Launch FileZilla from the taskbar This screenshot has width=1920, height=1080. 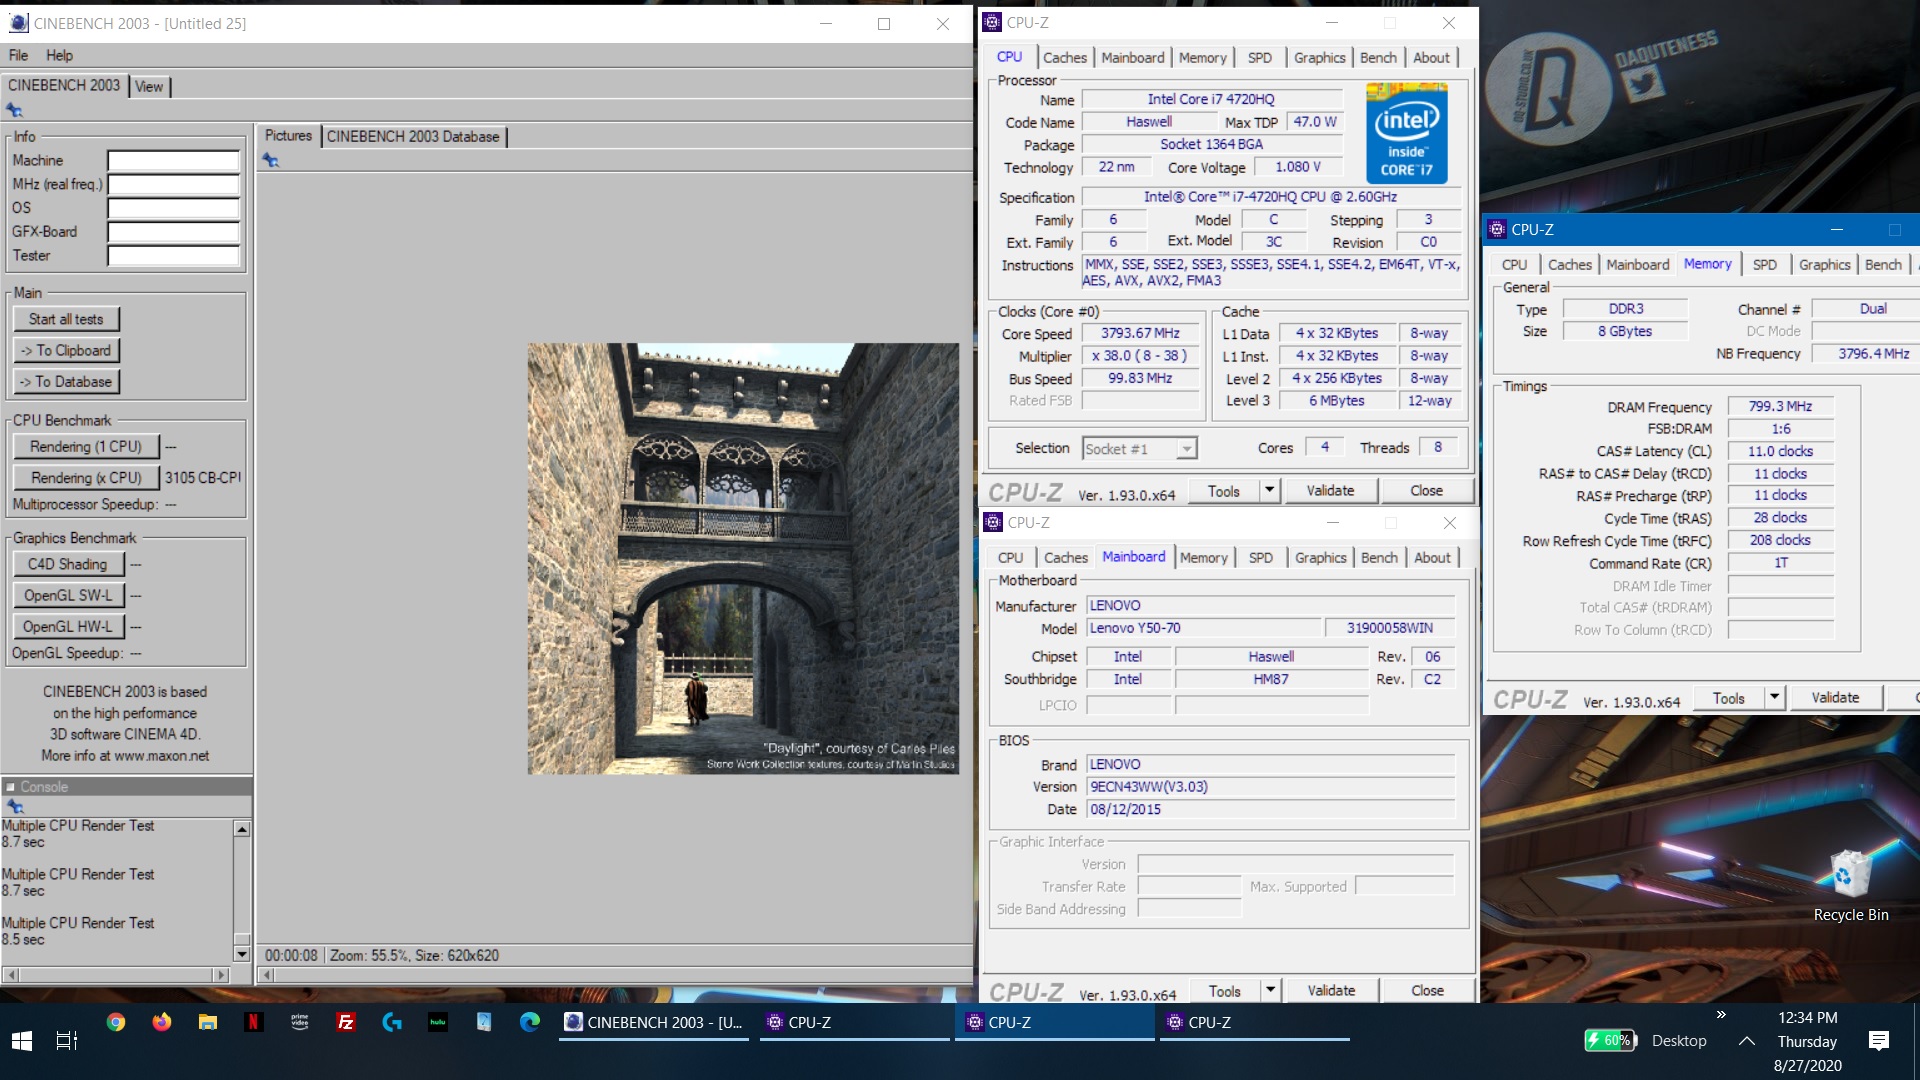tap(346, 1022)
